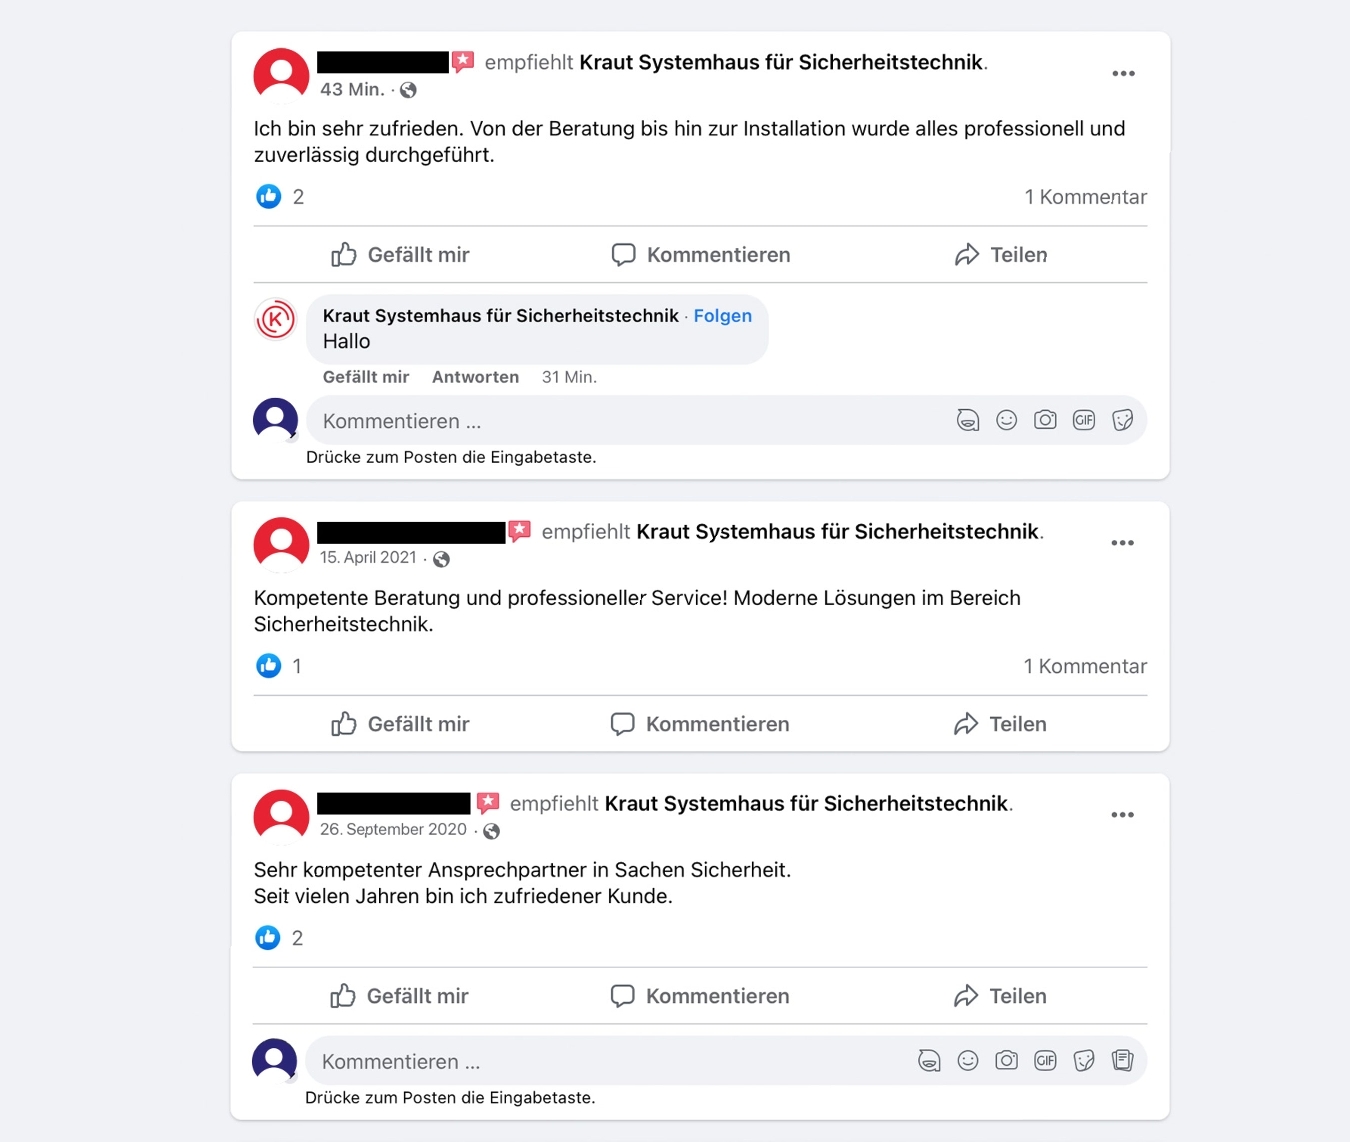Attach a photo using the first box's camera icon

point(1045,420)
